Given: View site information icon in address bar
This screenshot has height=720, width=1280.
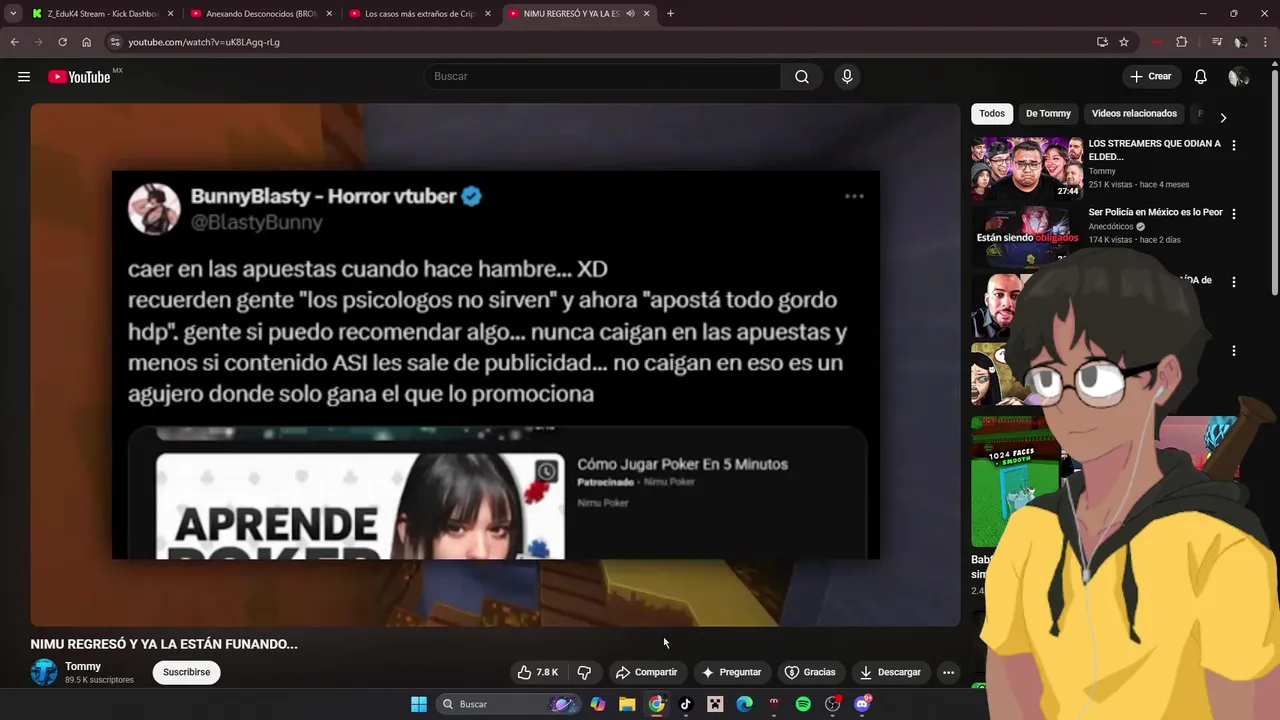Looking at the screenshot, I should coord(115,42).
